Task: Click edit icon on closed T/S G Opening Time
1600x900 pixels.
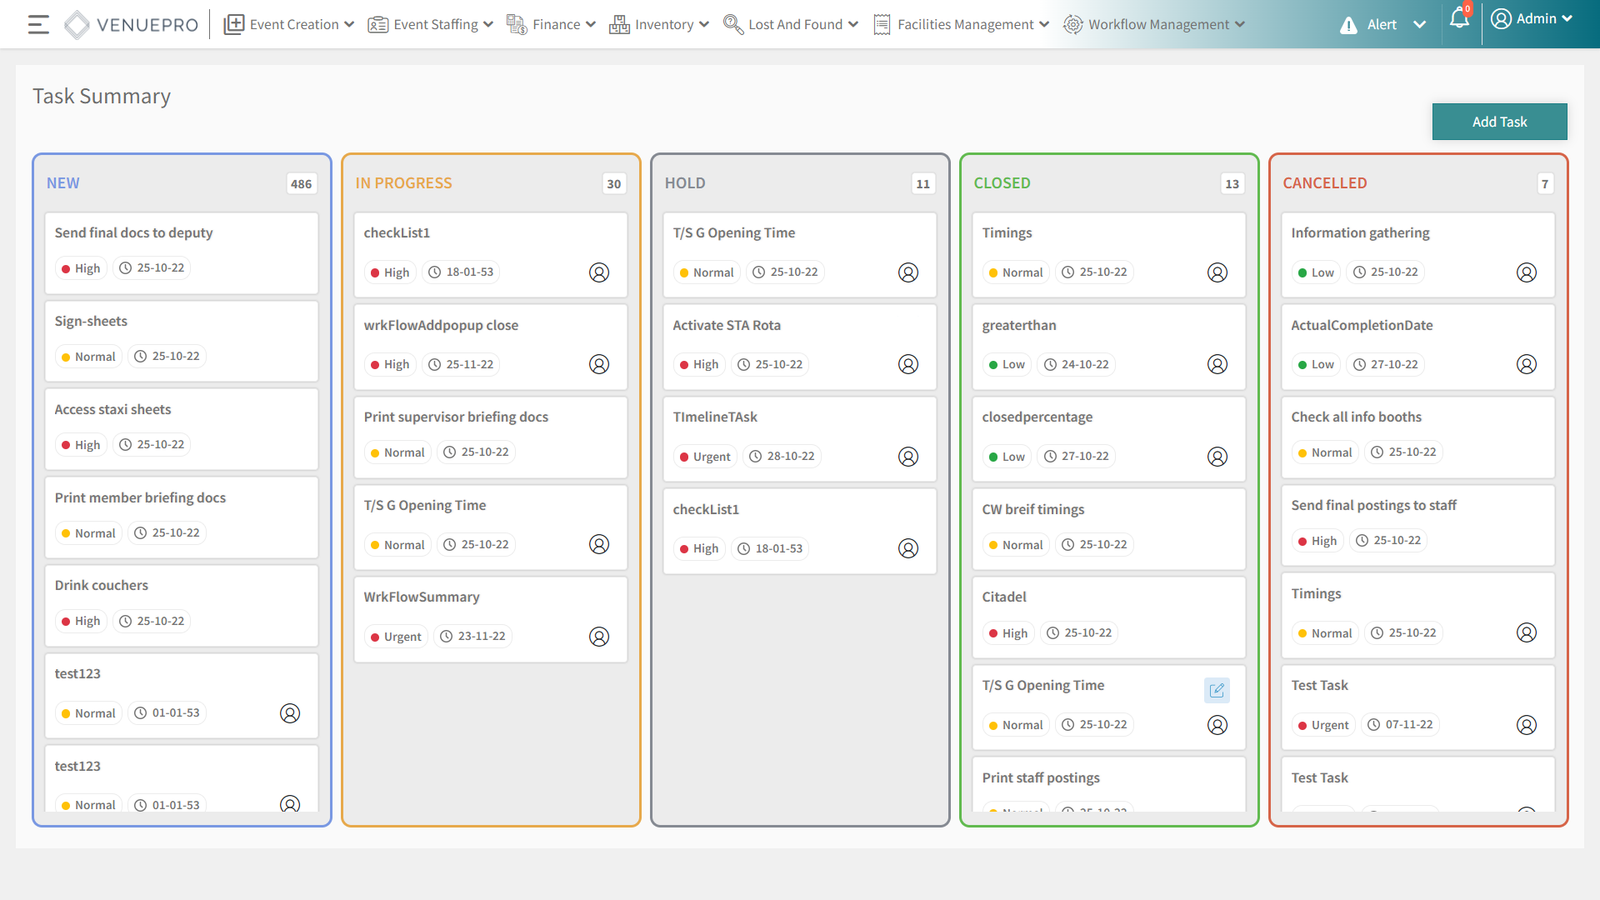Action: [1216, 690]
